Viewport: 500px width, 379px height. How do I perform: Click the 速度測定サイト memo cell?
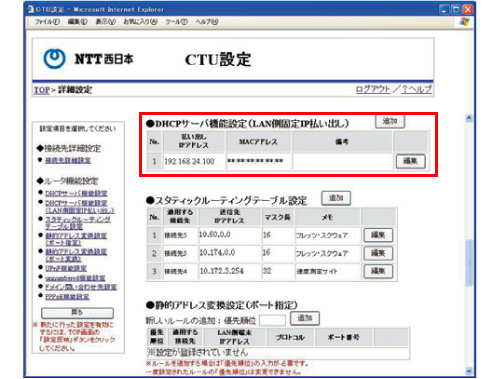pos(327,271)
